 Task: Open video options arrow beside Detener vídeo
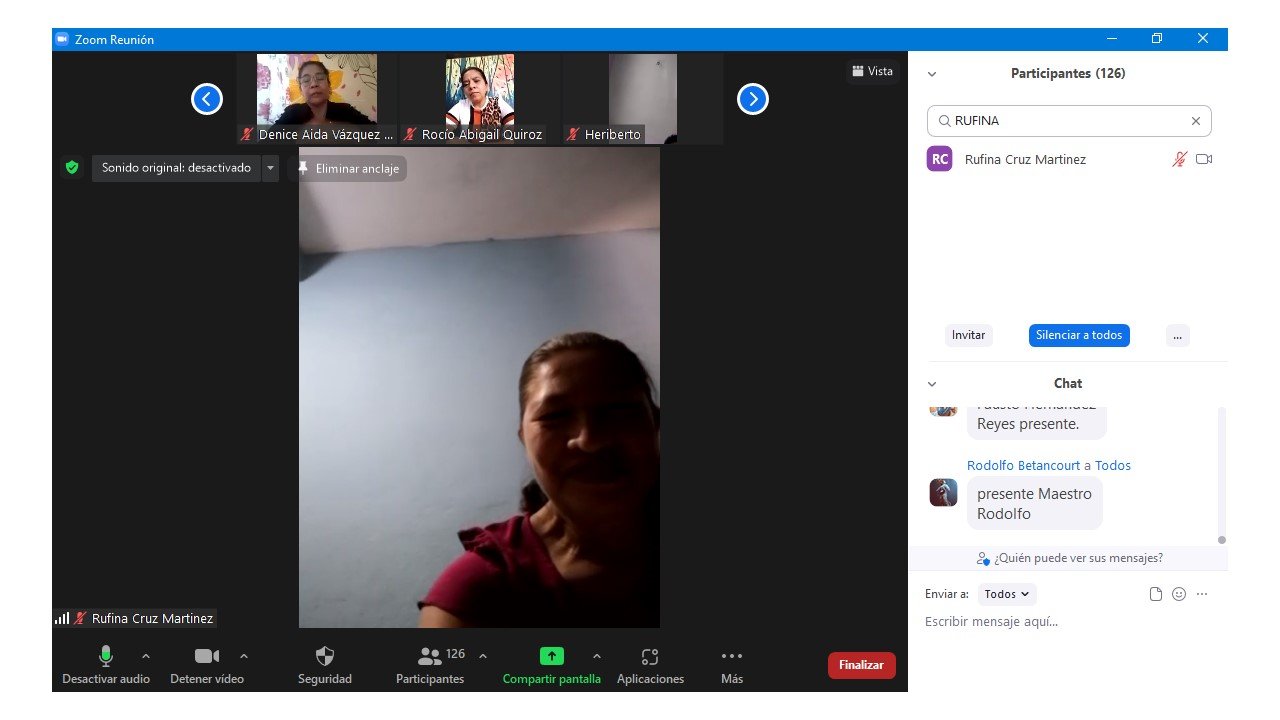[x=244, y=656]
